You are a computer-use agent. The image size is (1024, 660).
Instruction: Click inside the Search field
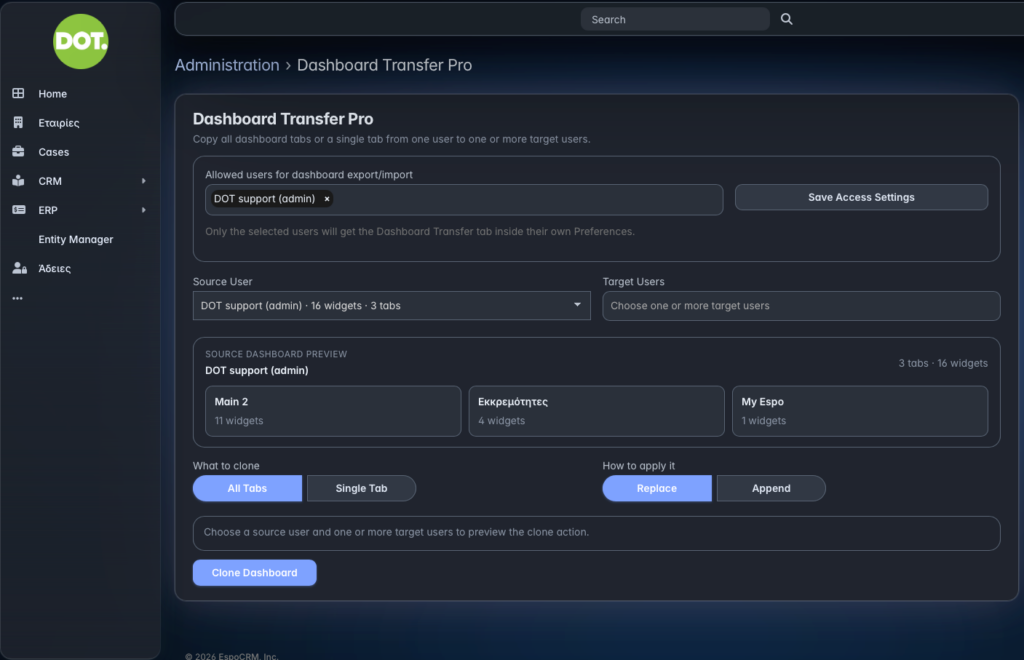tap(675, 19)
